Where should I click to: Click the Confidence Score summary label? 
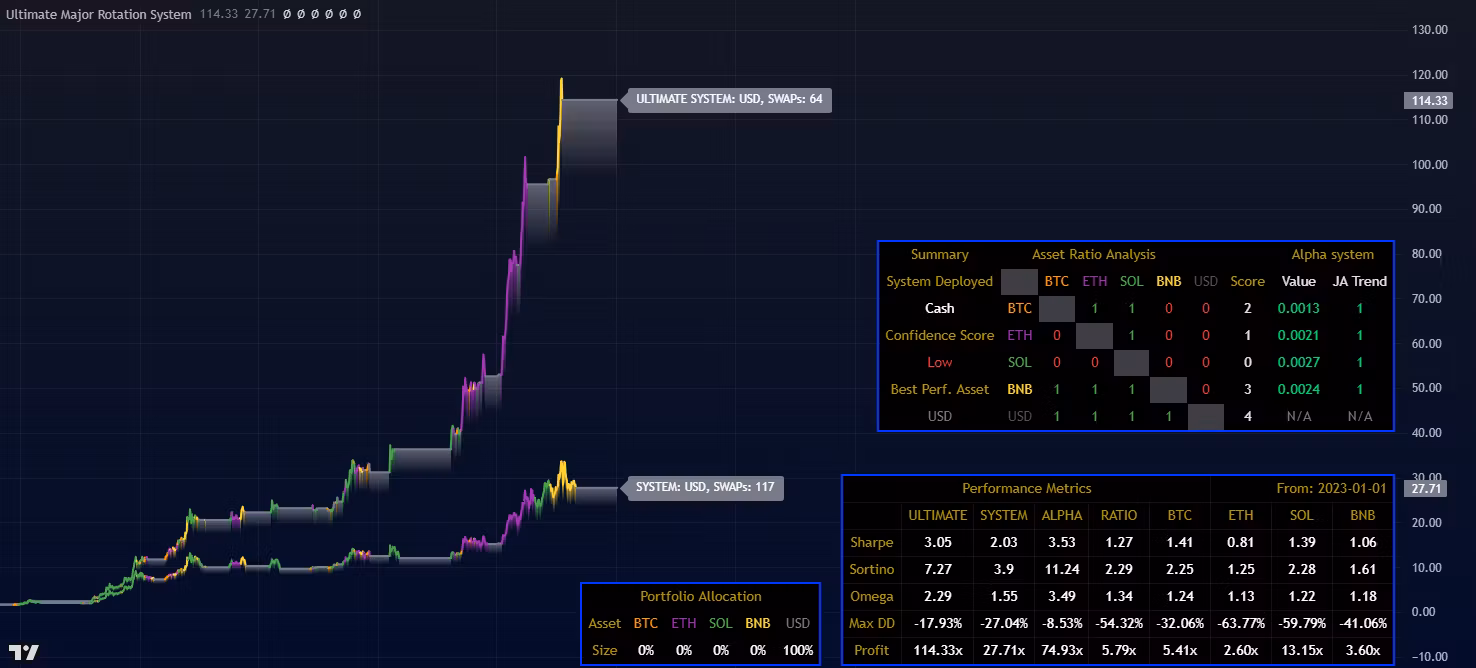(939, 335)
